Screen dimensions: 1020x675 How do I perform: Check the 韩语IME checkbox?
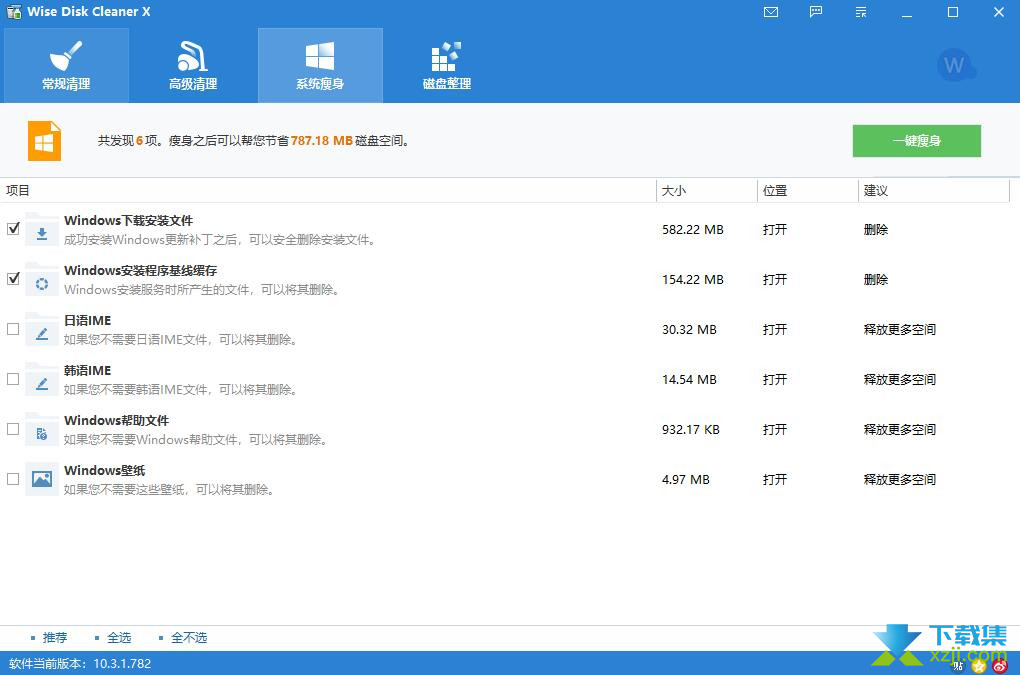tap(13, 379)
